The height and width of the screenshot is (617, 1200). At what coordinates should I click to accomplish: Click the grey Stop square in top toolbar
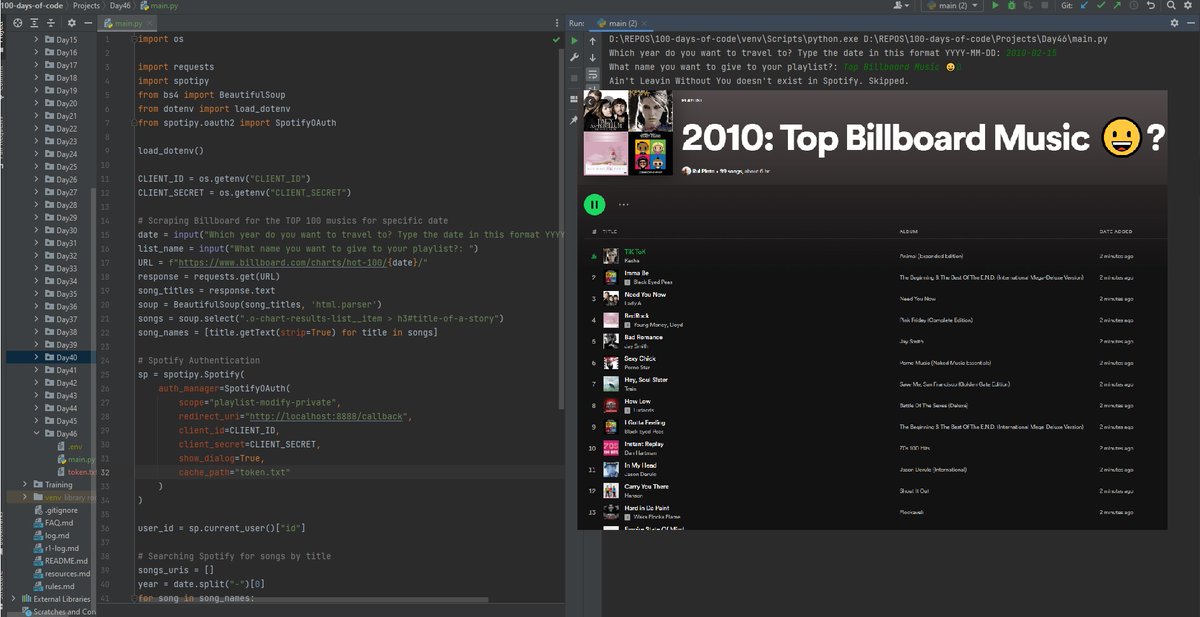[1045, 6]
